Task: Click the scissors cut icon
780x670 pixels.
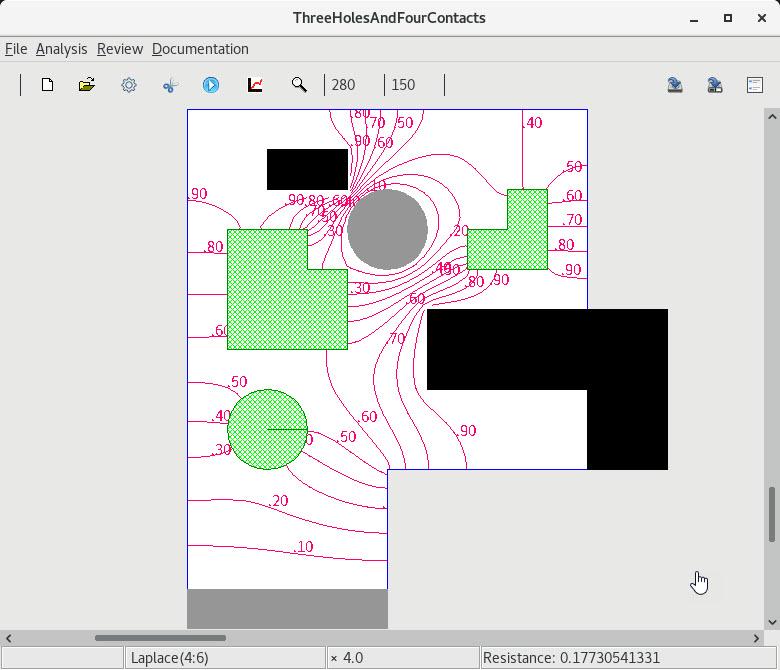Action: (x=170, y=85)
